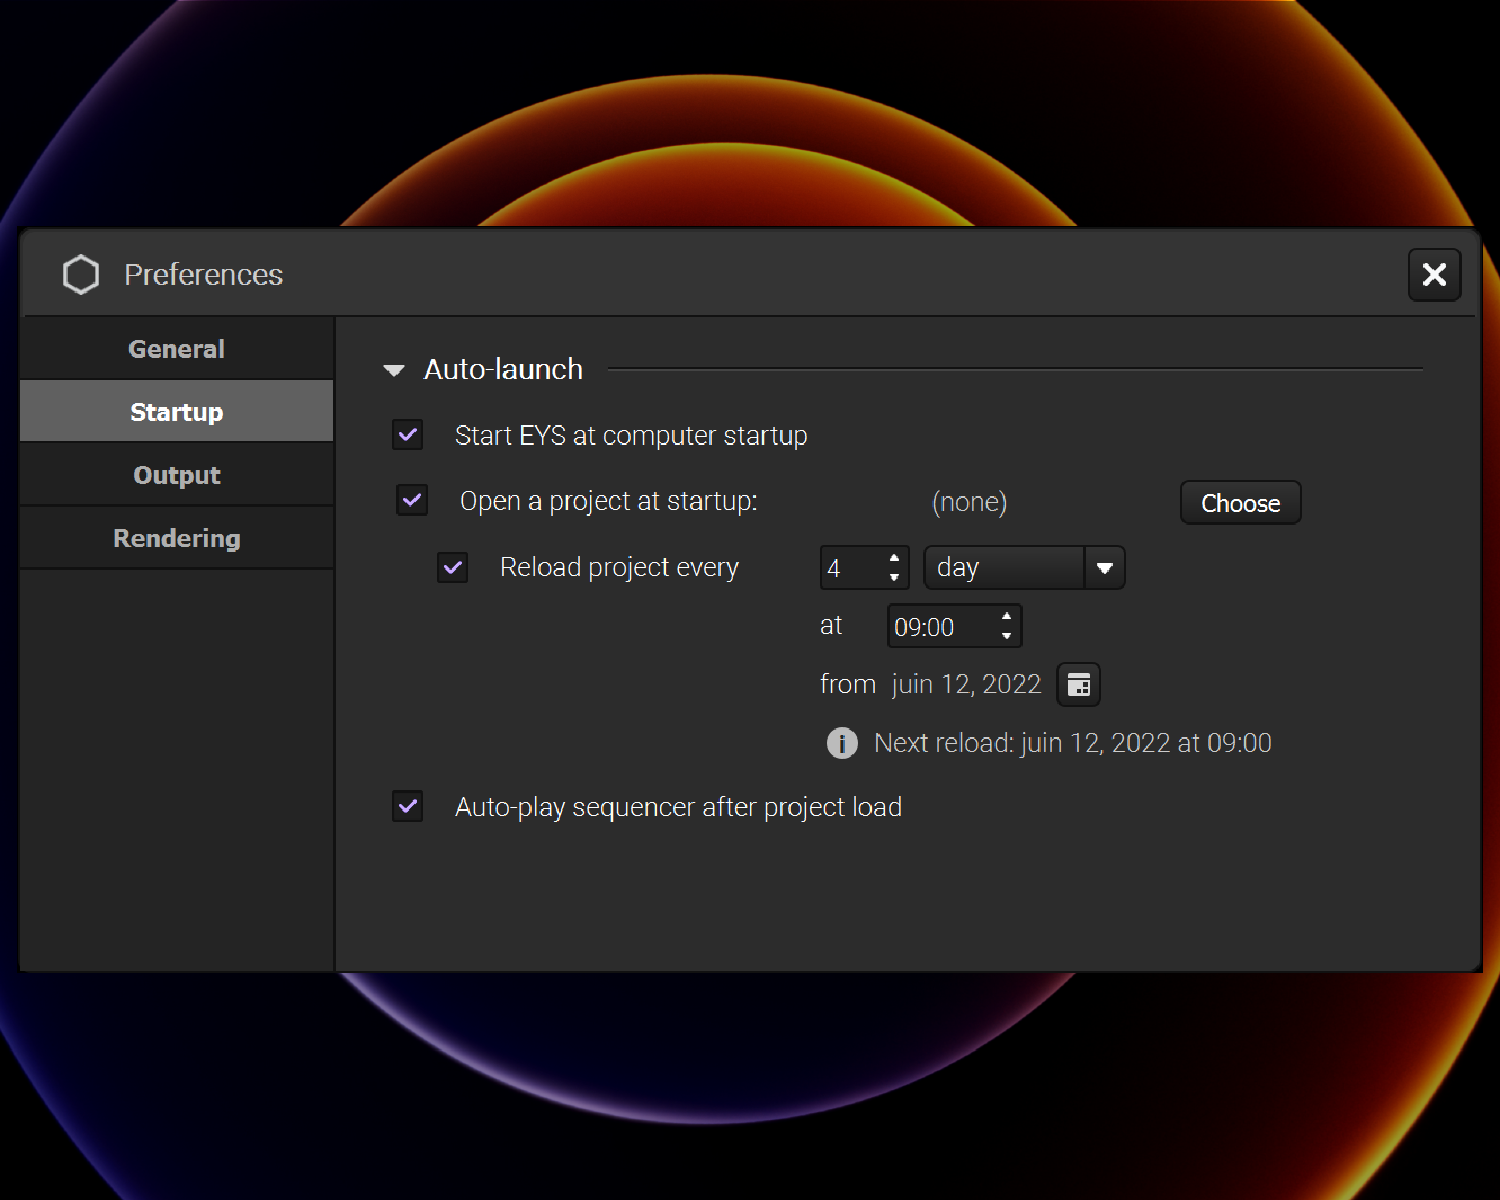The image size is (1500, 1200).
Task: Open the calendar date picker icon
Action: click(1079, 685)
